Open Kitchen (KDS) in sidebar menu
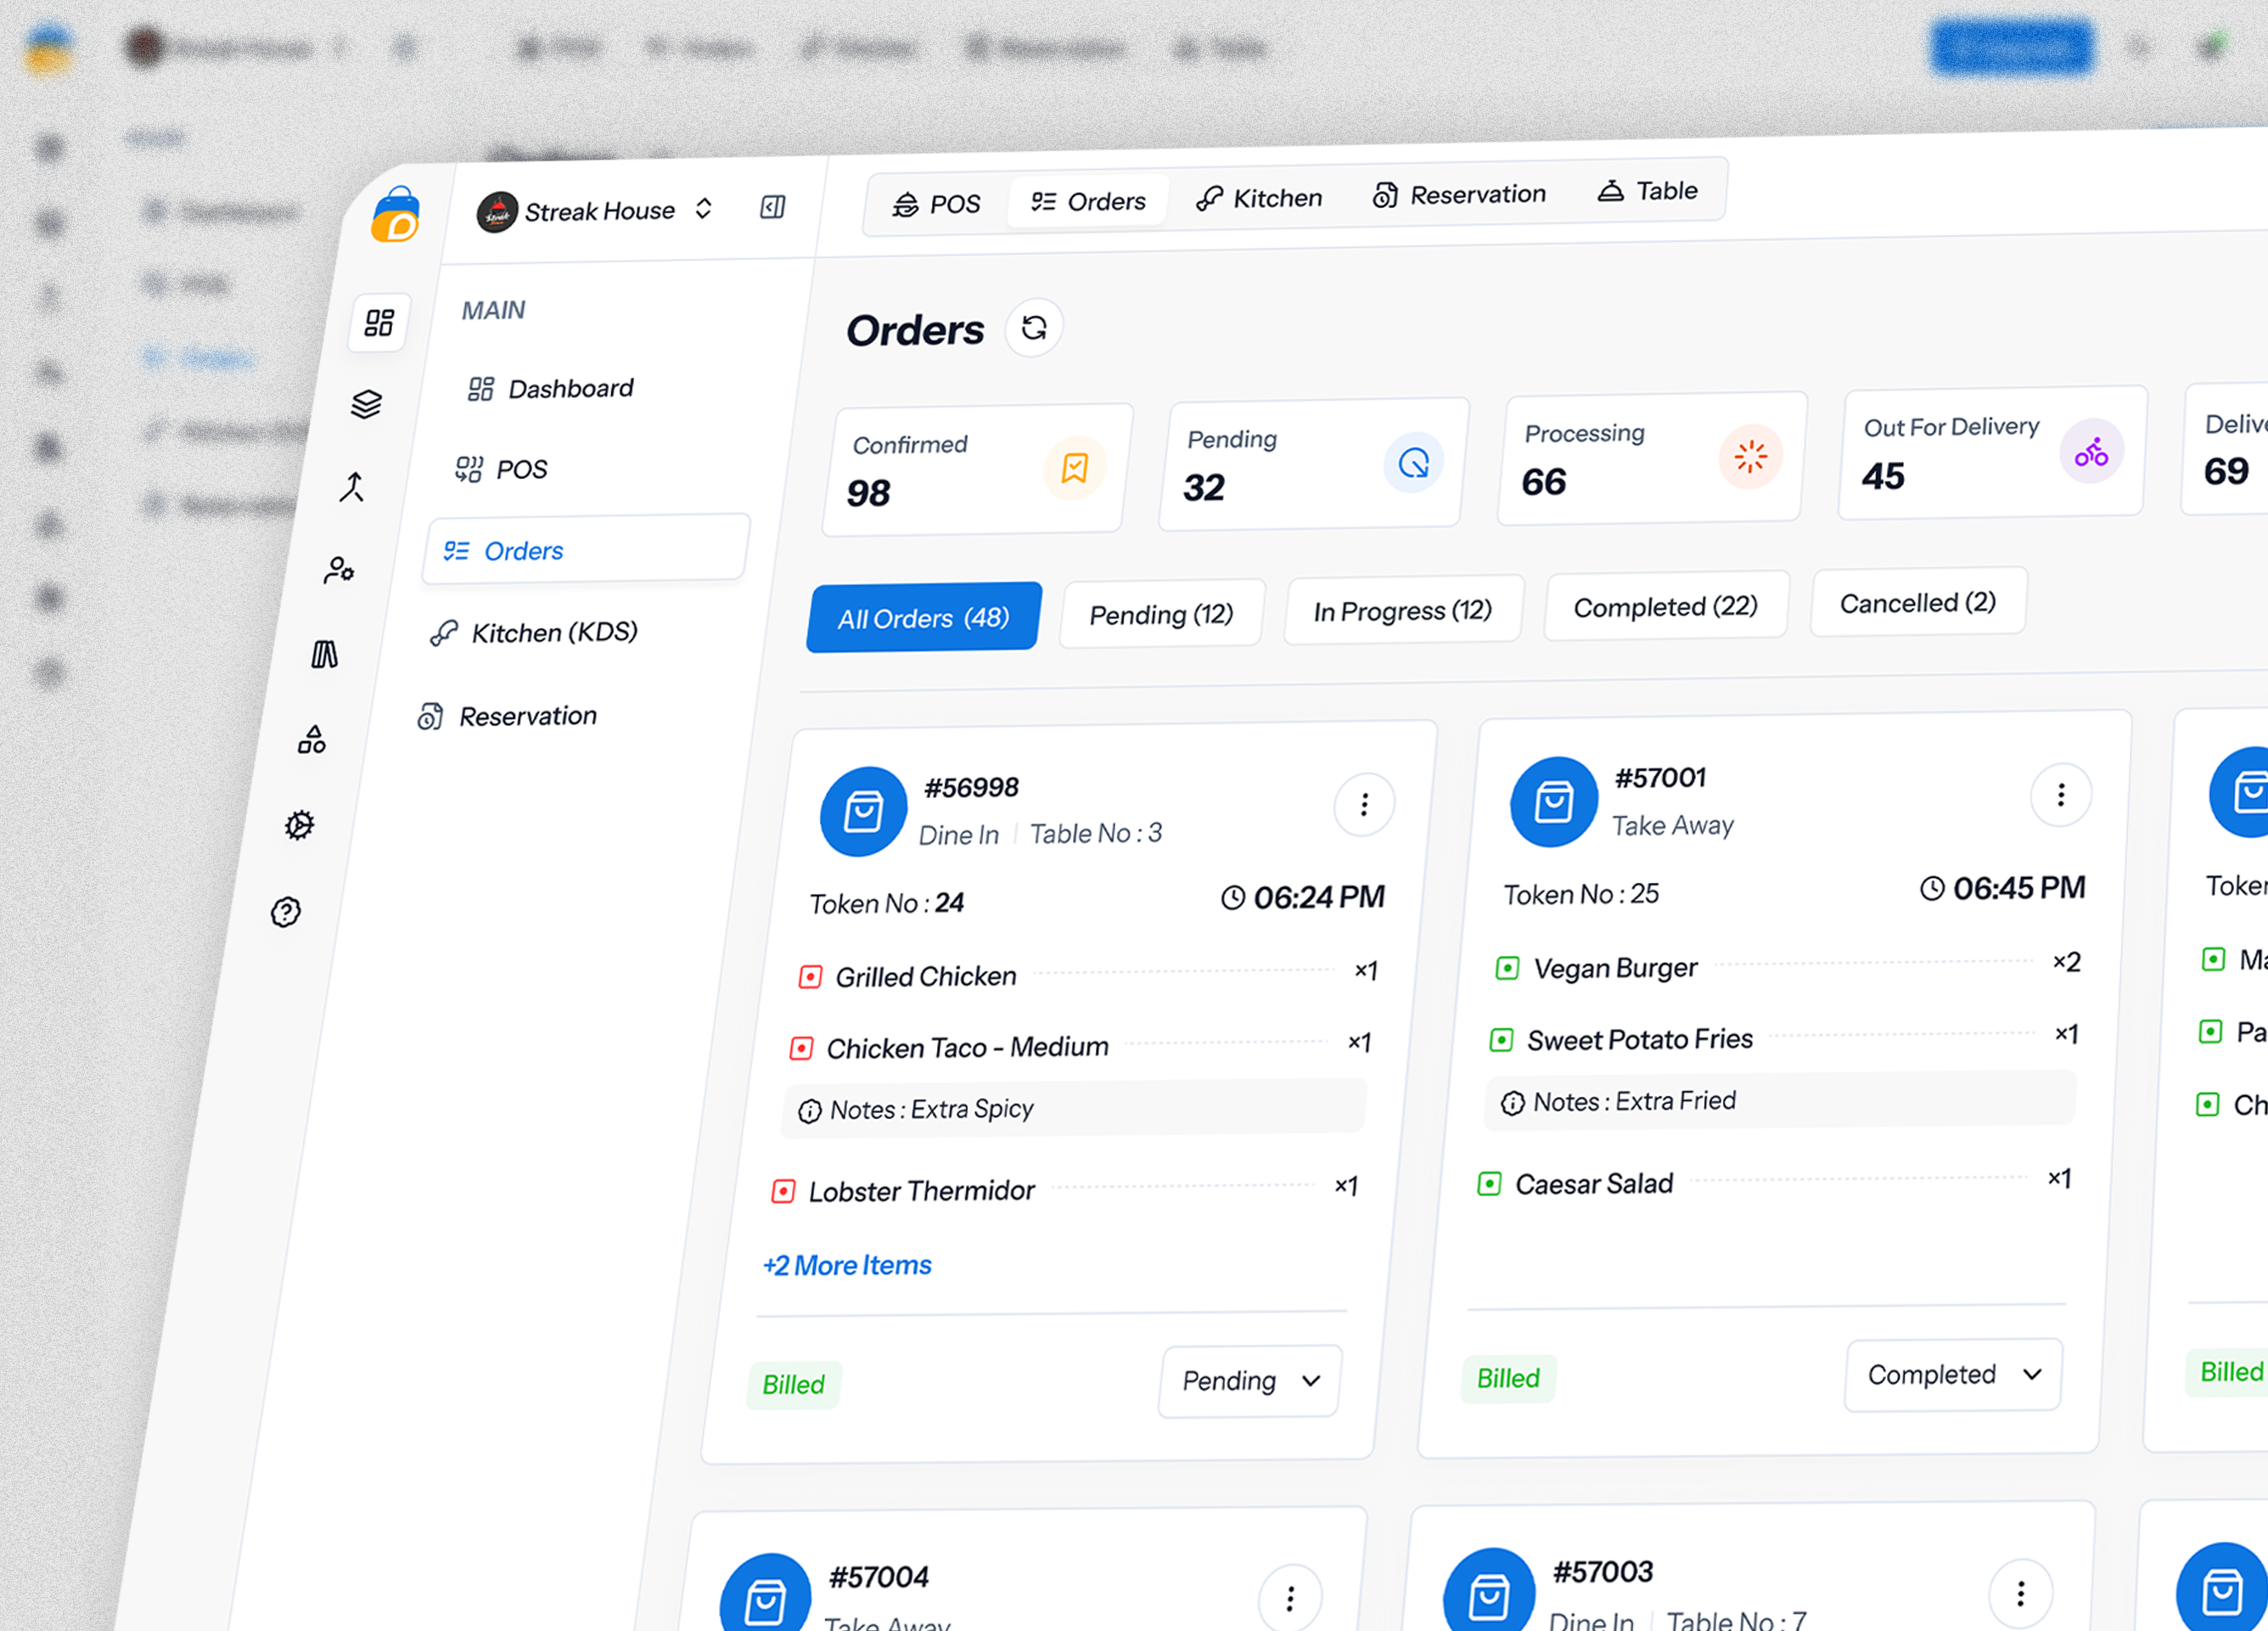The image size is (2268, 1631). (x=553, y=632)
